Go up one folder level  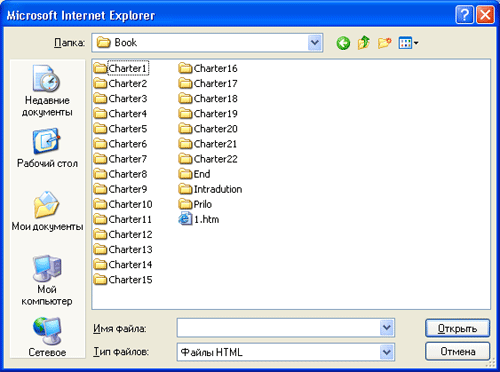click(x=364, y=43)
